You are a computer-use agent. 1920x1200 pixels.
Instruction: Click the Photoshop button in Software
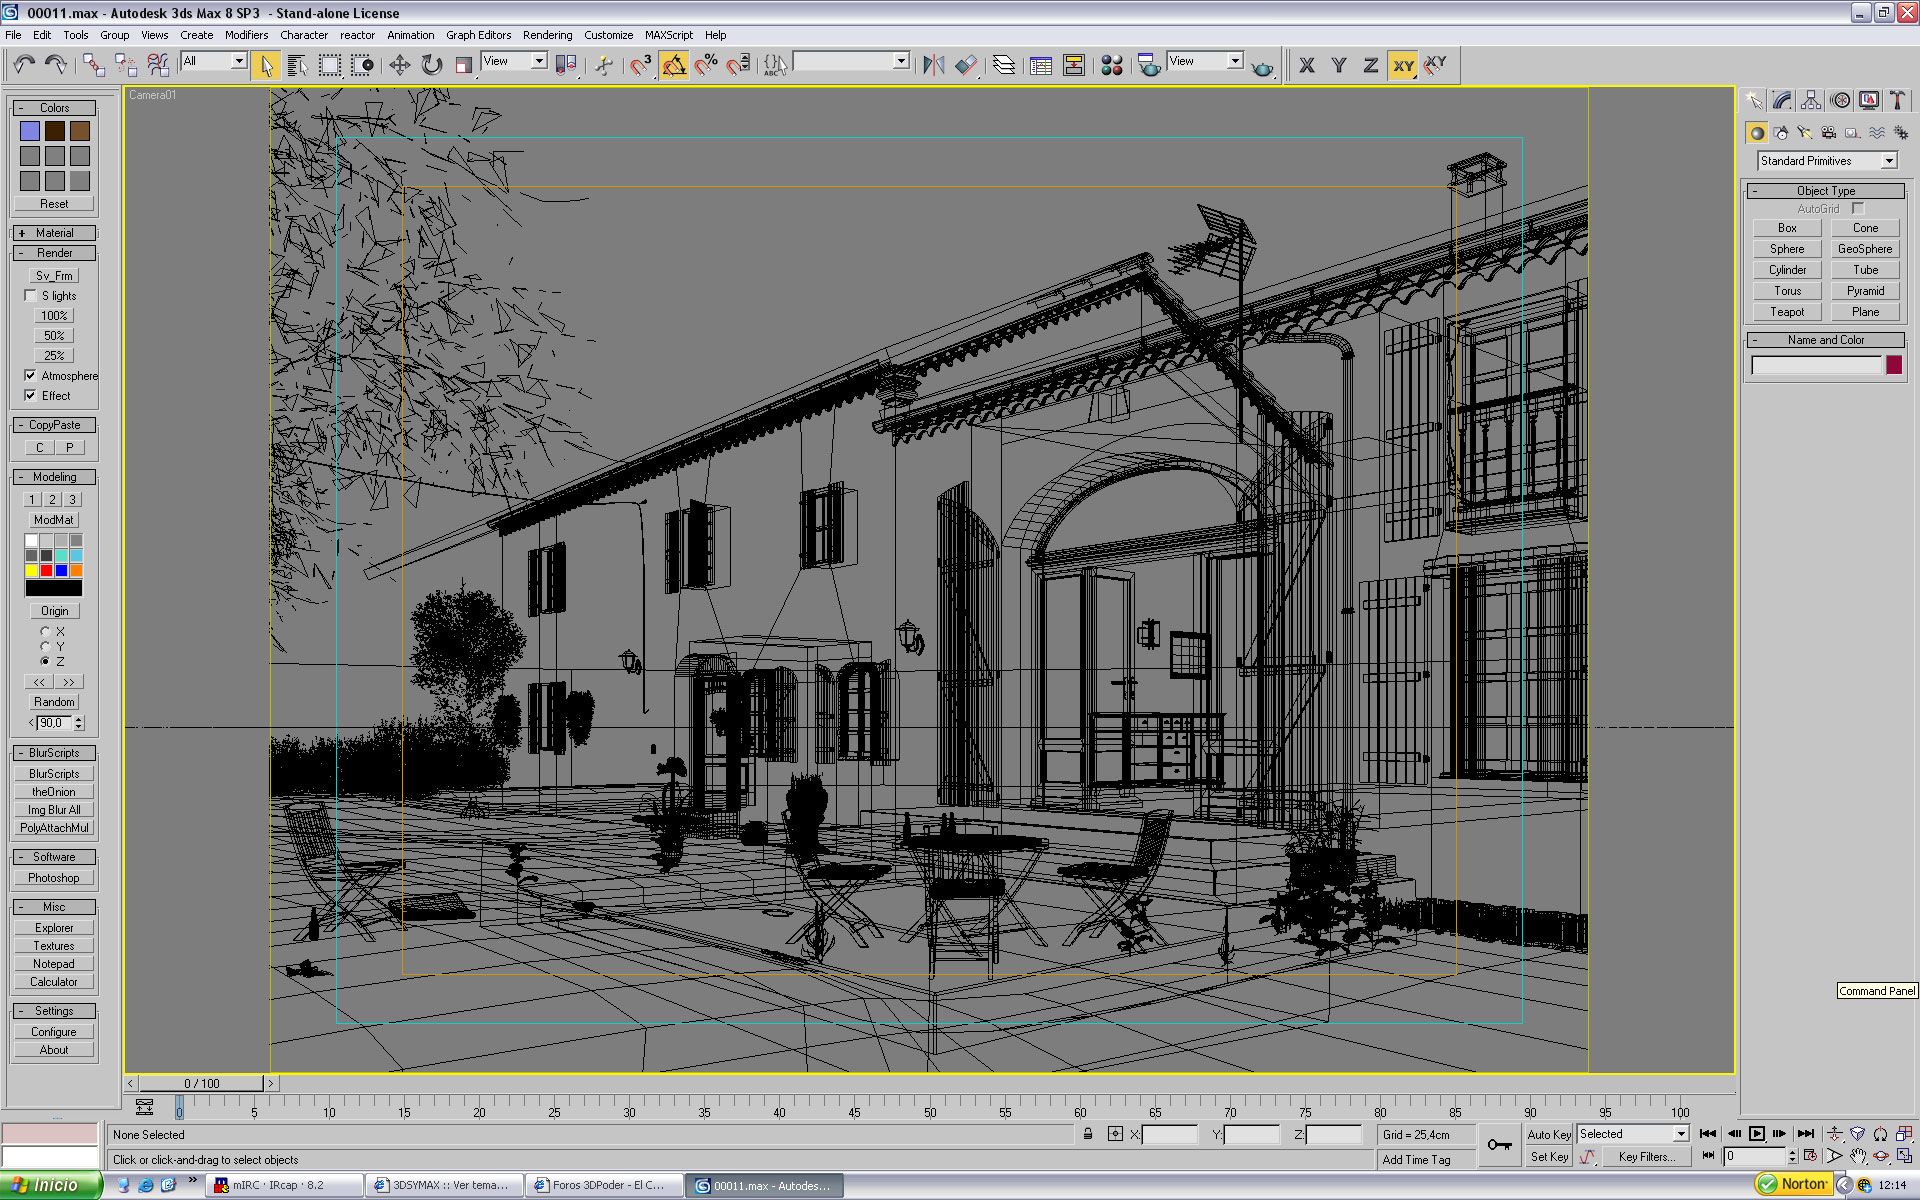pyautogui.click(x=54, y=878)
